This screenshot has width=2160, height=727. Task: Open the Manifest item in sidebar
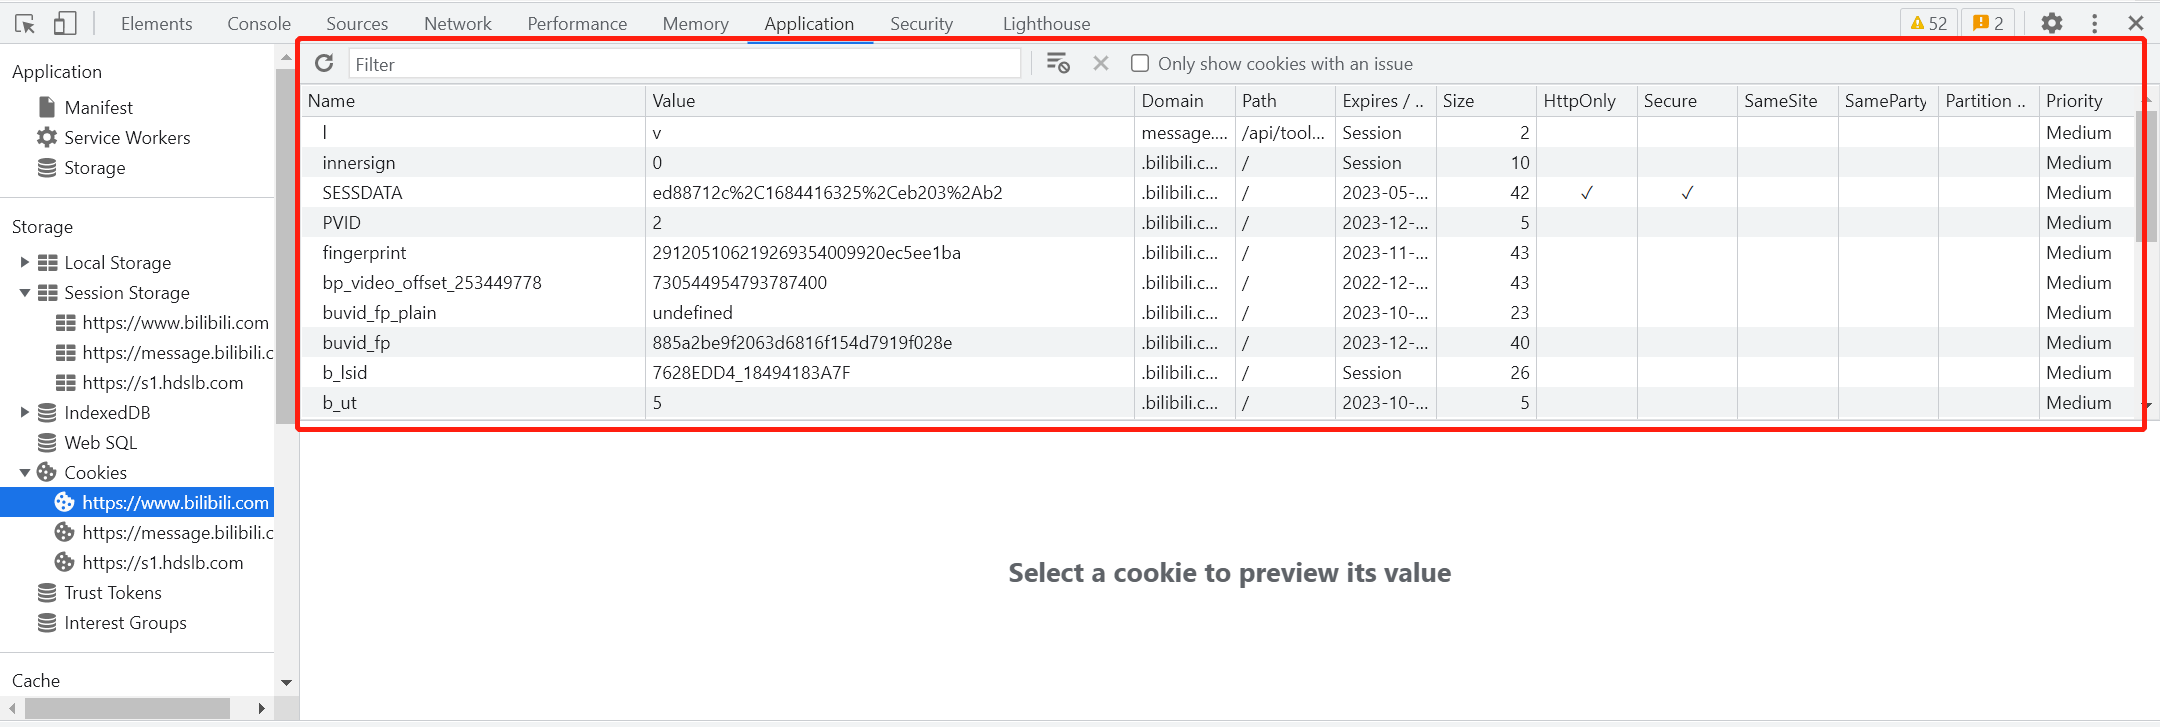(98, 107)
